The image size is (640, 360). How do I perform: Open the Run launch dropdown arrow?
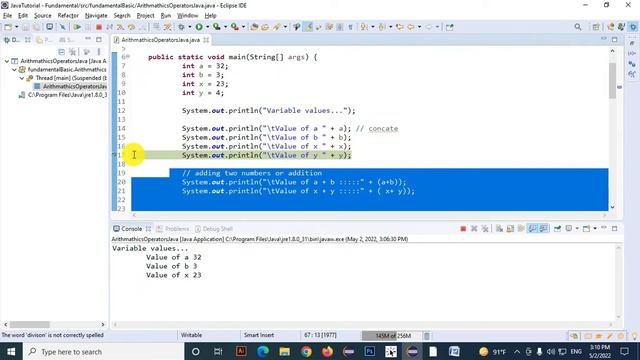207,27
